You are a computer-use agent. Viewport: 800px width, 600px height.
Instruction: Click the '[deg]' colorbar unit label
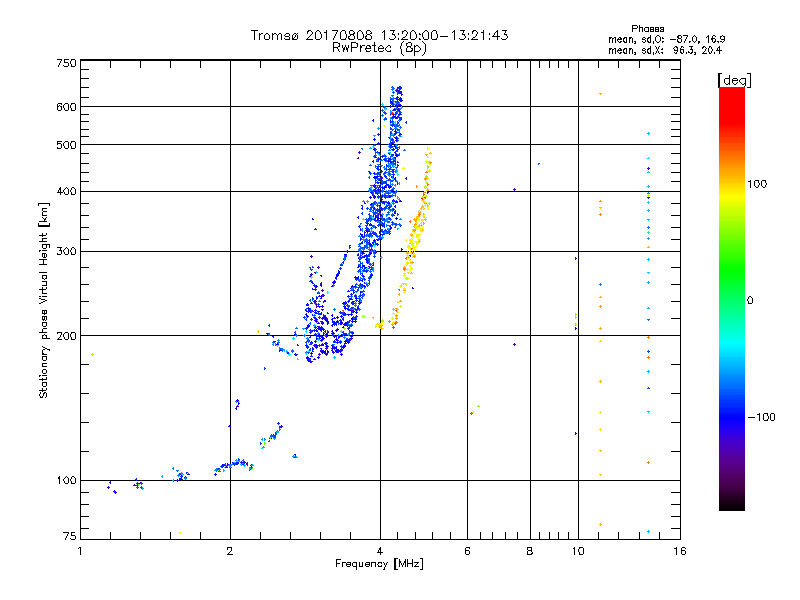[x=734, y=80]
